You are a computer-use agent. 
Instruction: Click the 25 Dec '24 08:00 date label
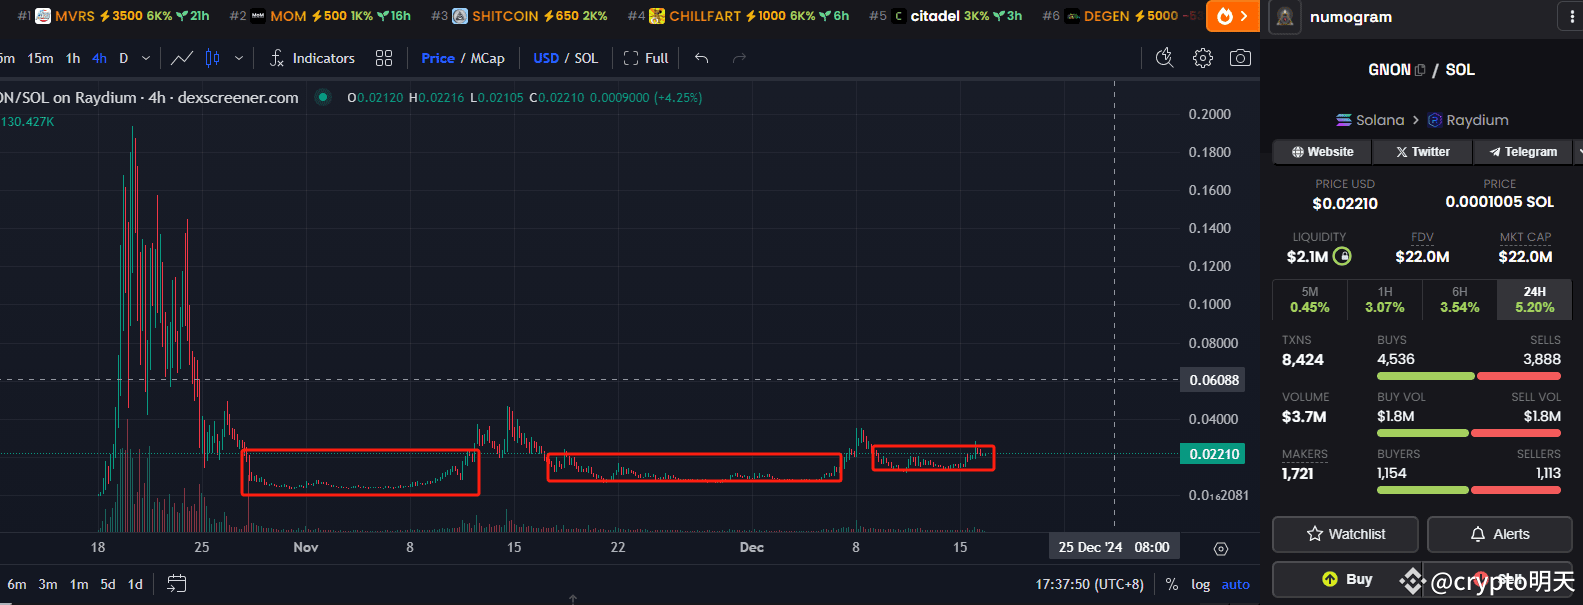tap(1114, 547)
